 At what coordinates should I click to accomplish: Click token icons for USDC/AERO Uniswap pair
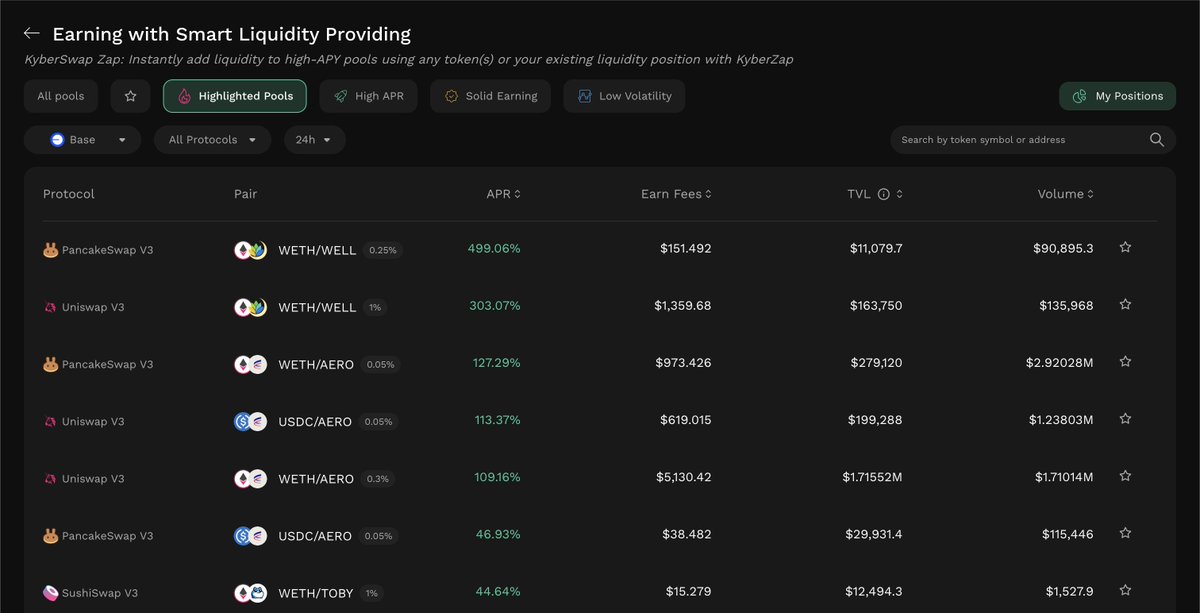[250, 422]
